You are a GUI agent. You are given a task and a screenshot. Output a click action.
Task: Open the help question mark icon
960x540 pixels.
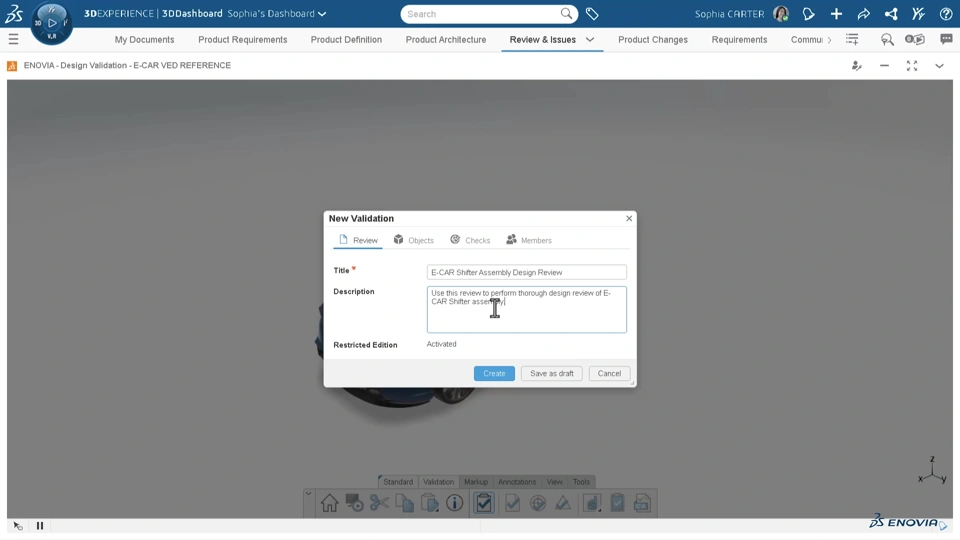(945, 13)
